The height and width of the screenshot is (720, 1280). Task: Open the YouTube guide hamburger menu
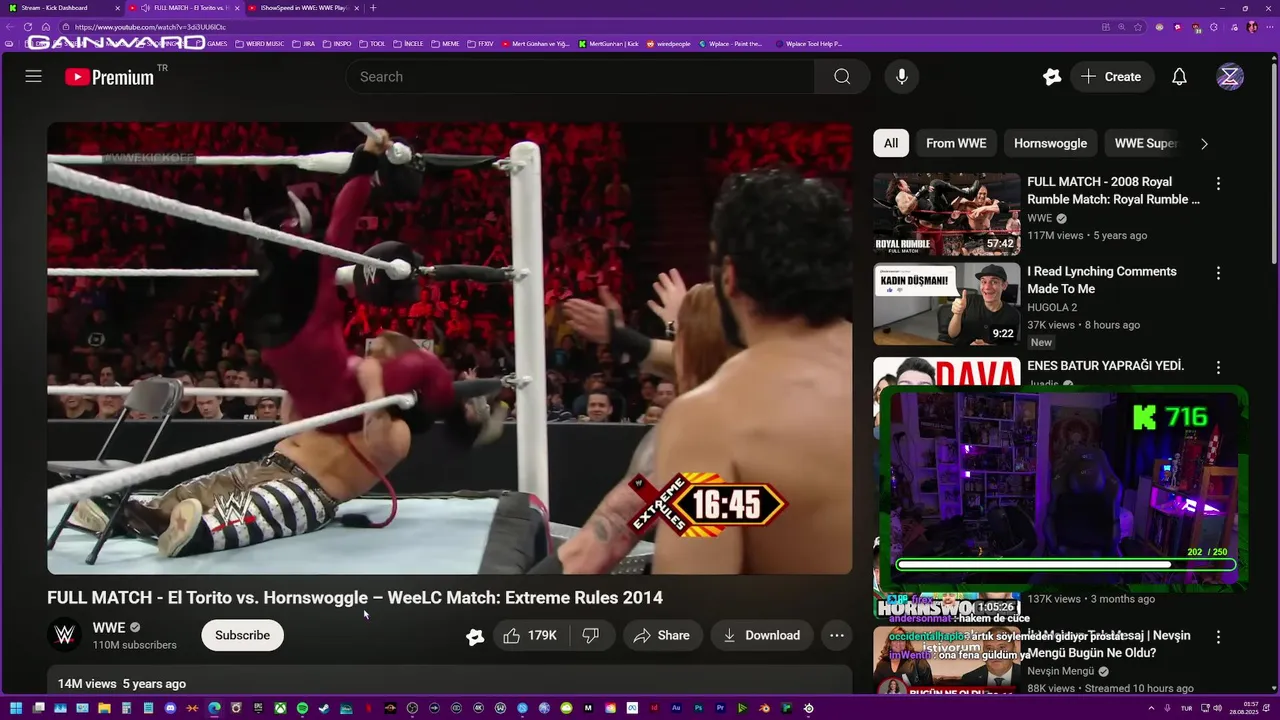click(x=33, y=77)
